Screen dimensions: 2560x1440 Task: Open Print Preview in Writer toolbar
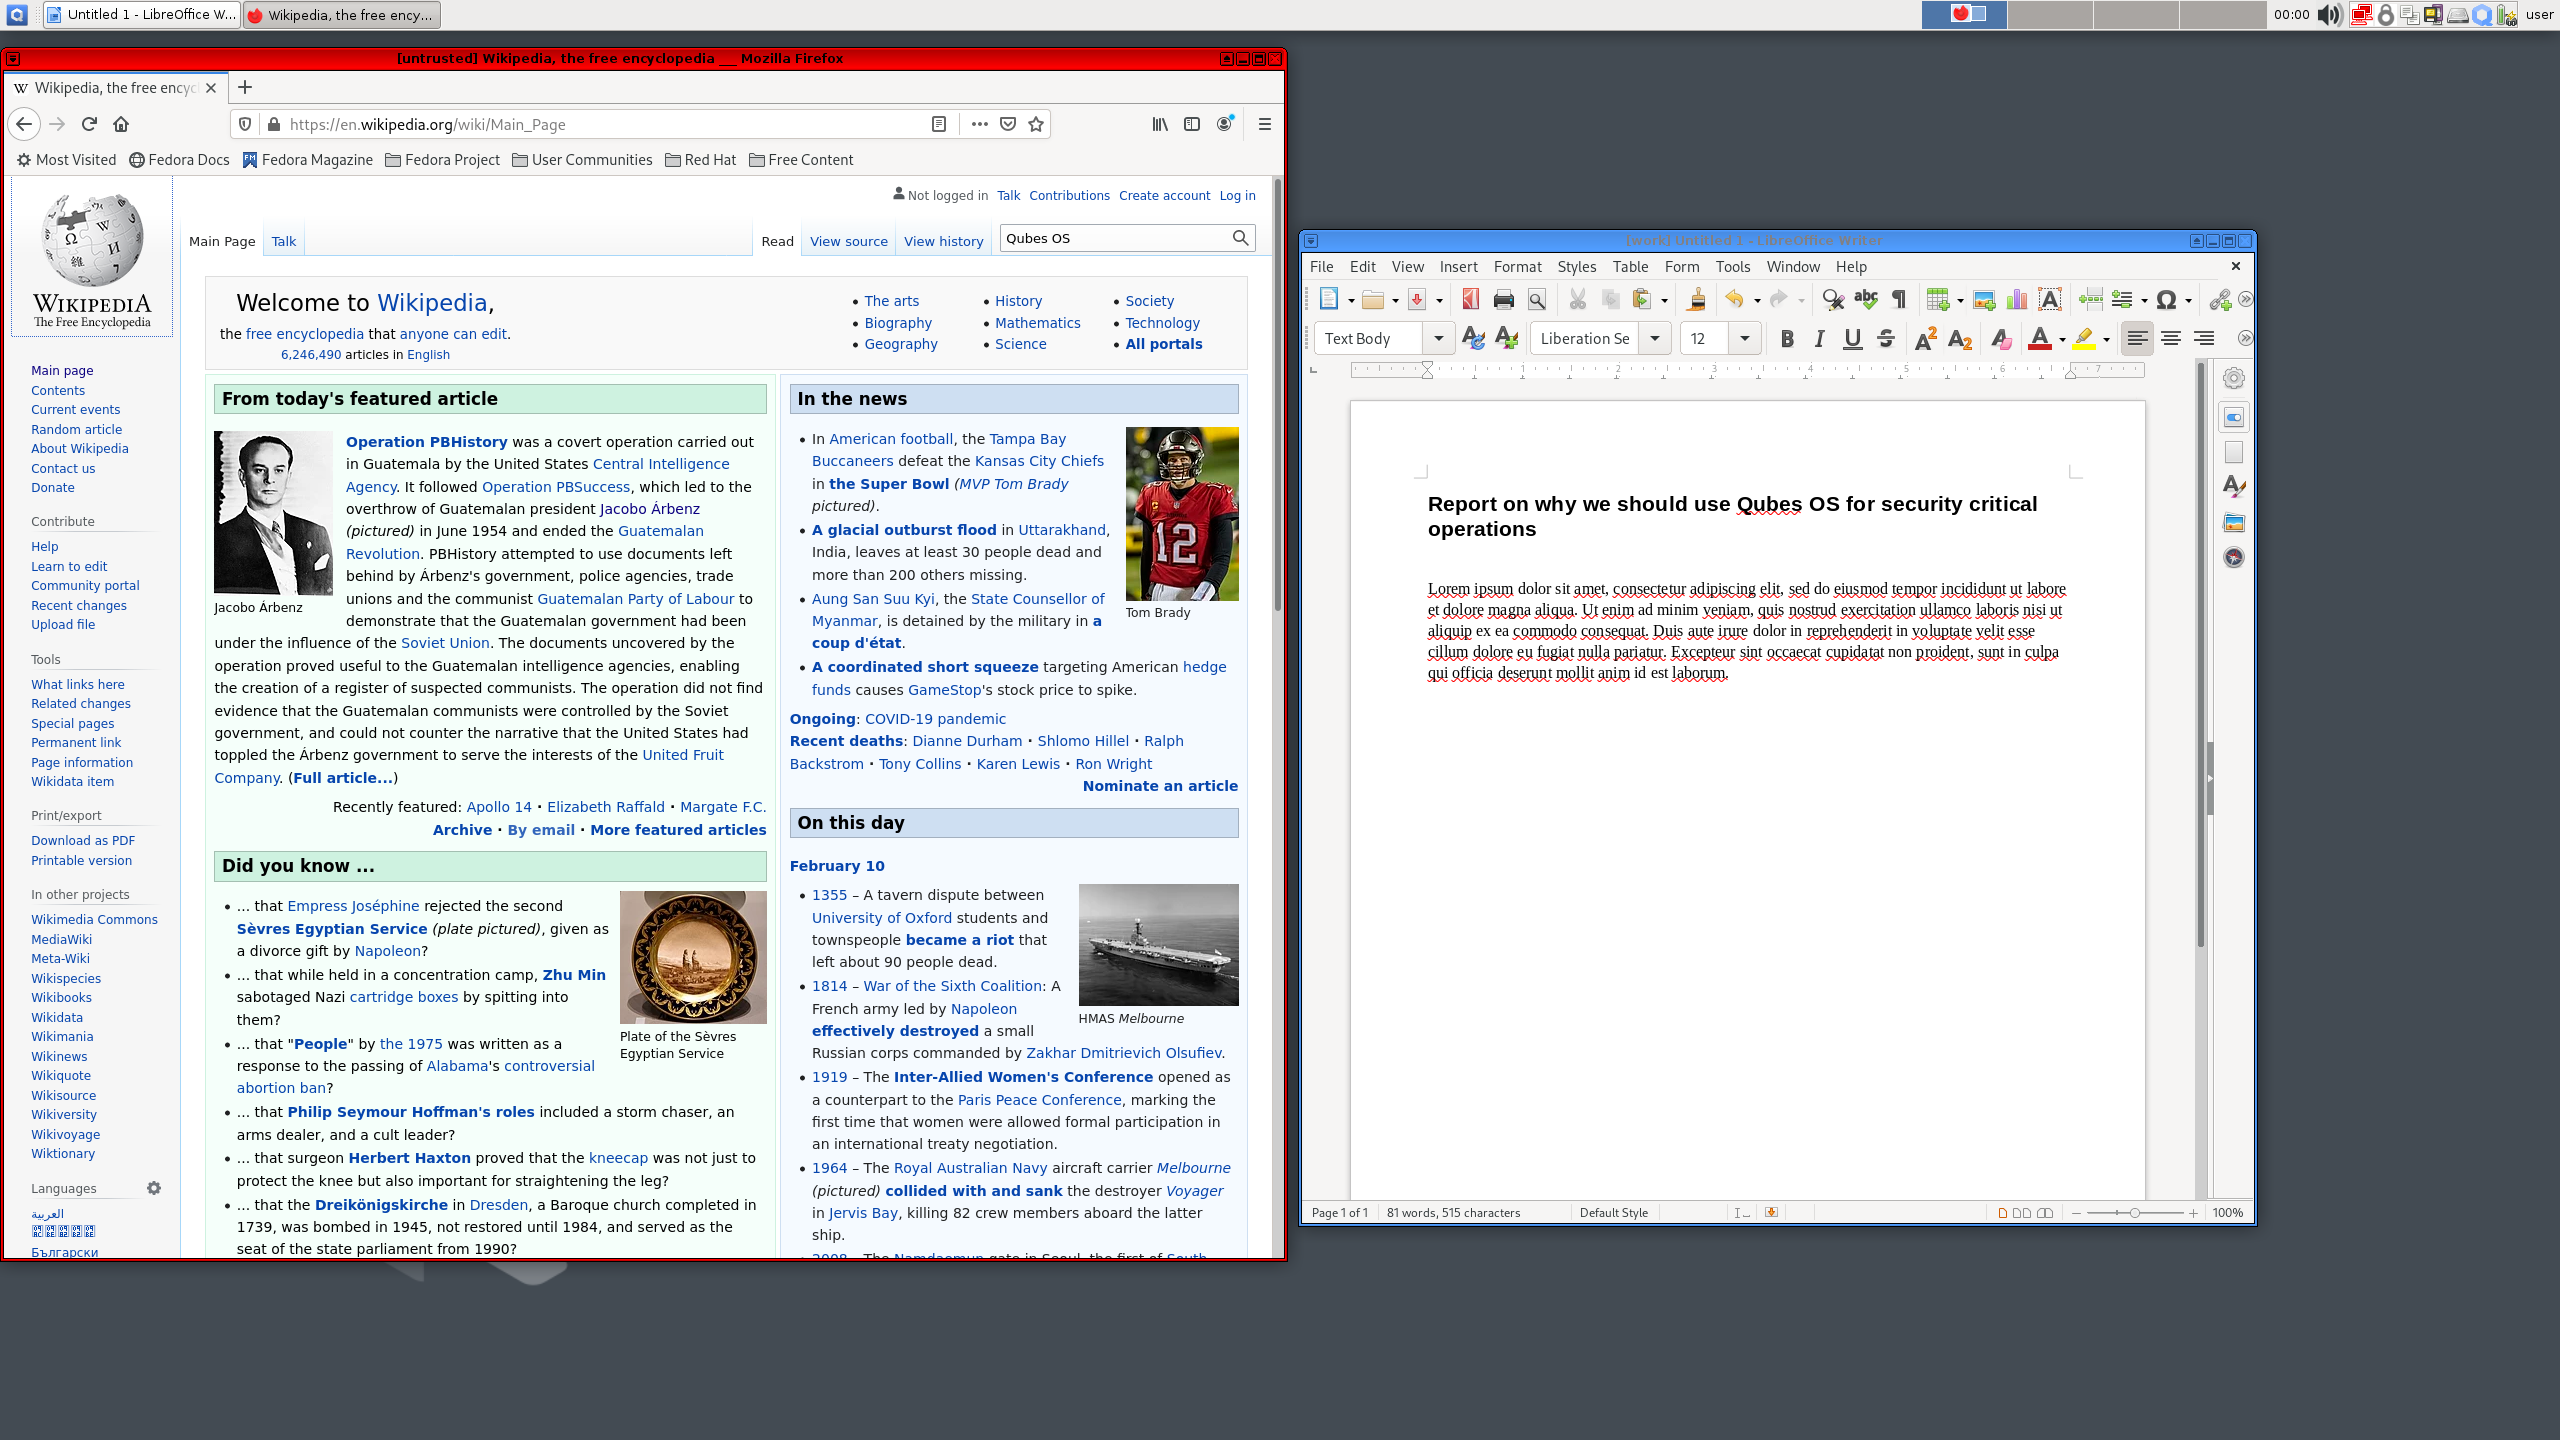tap(1537, 299)
